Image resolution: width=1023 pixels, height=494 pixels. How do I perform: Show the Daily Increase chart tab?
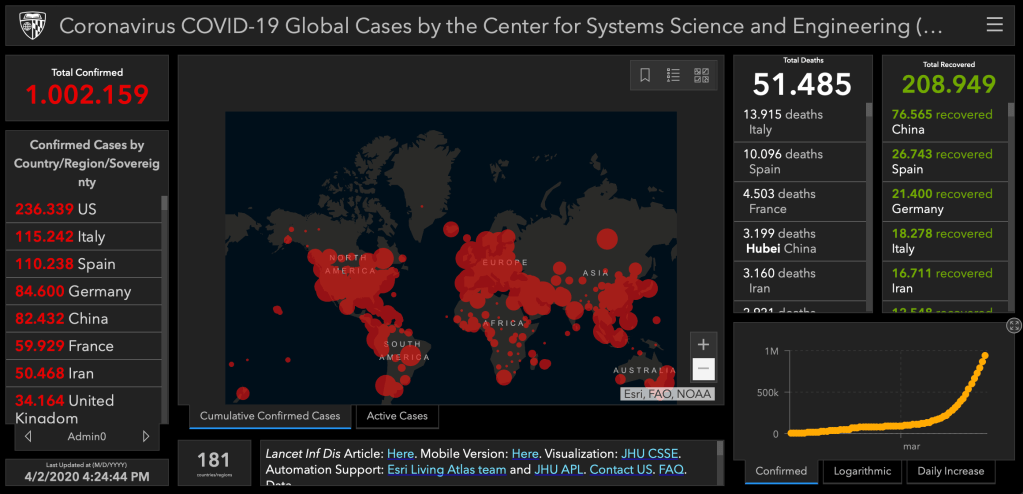pyautogui.click(x=950, y=471)
